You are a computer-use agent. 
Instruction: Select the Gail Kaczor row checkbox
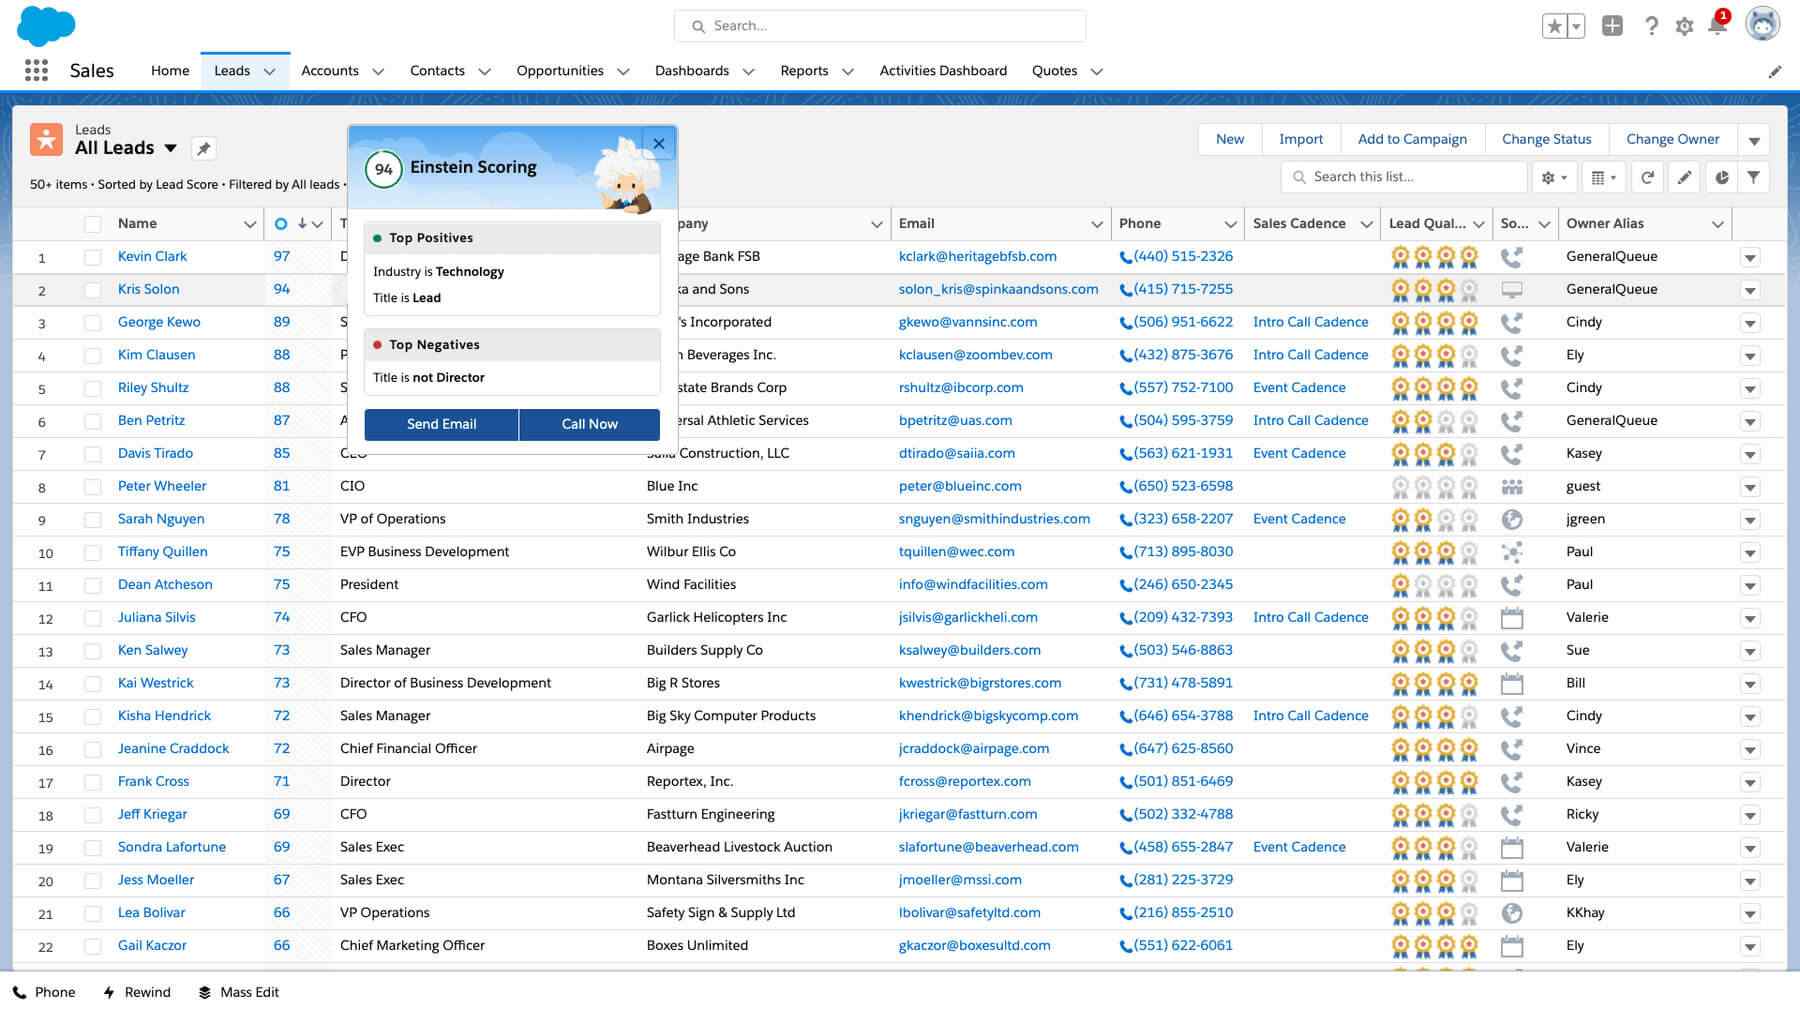pyautogui.click(x=93, y=946)
